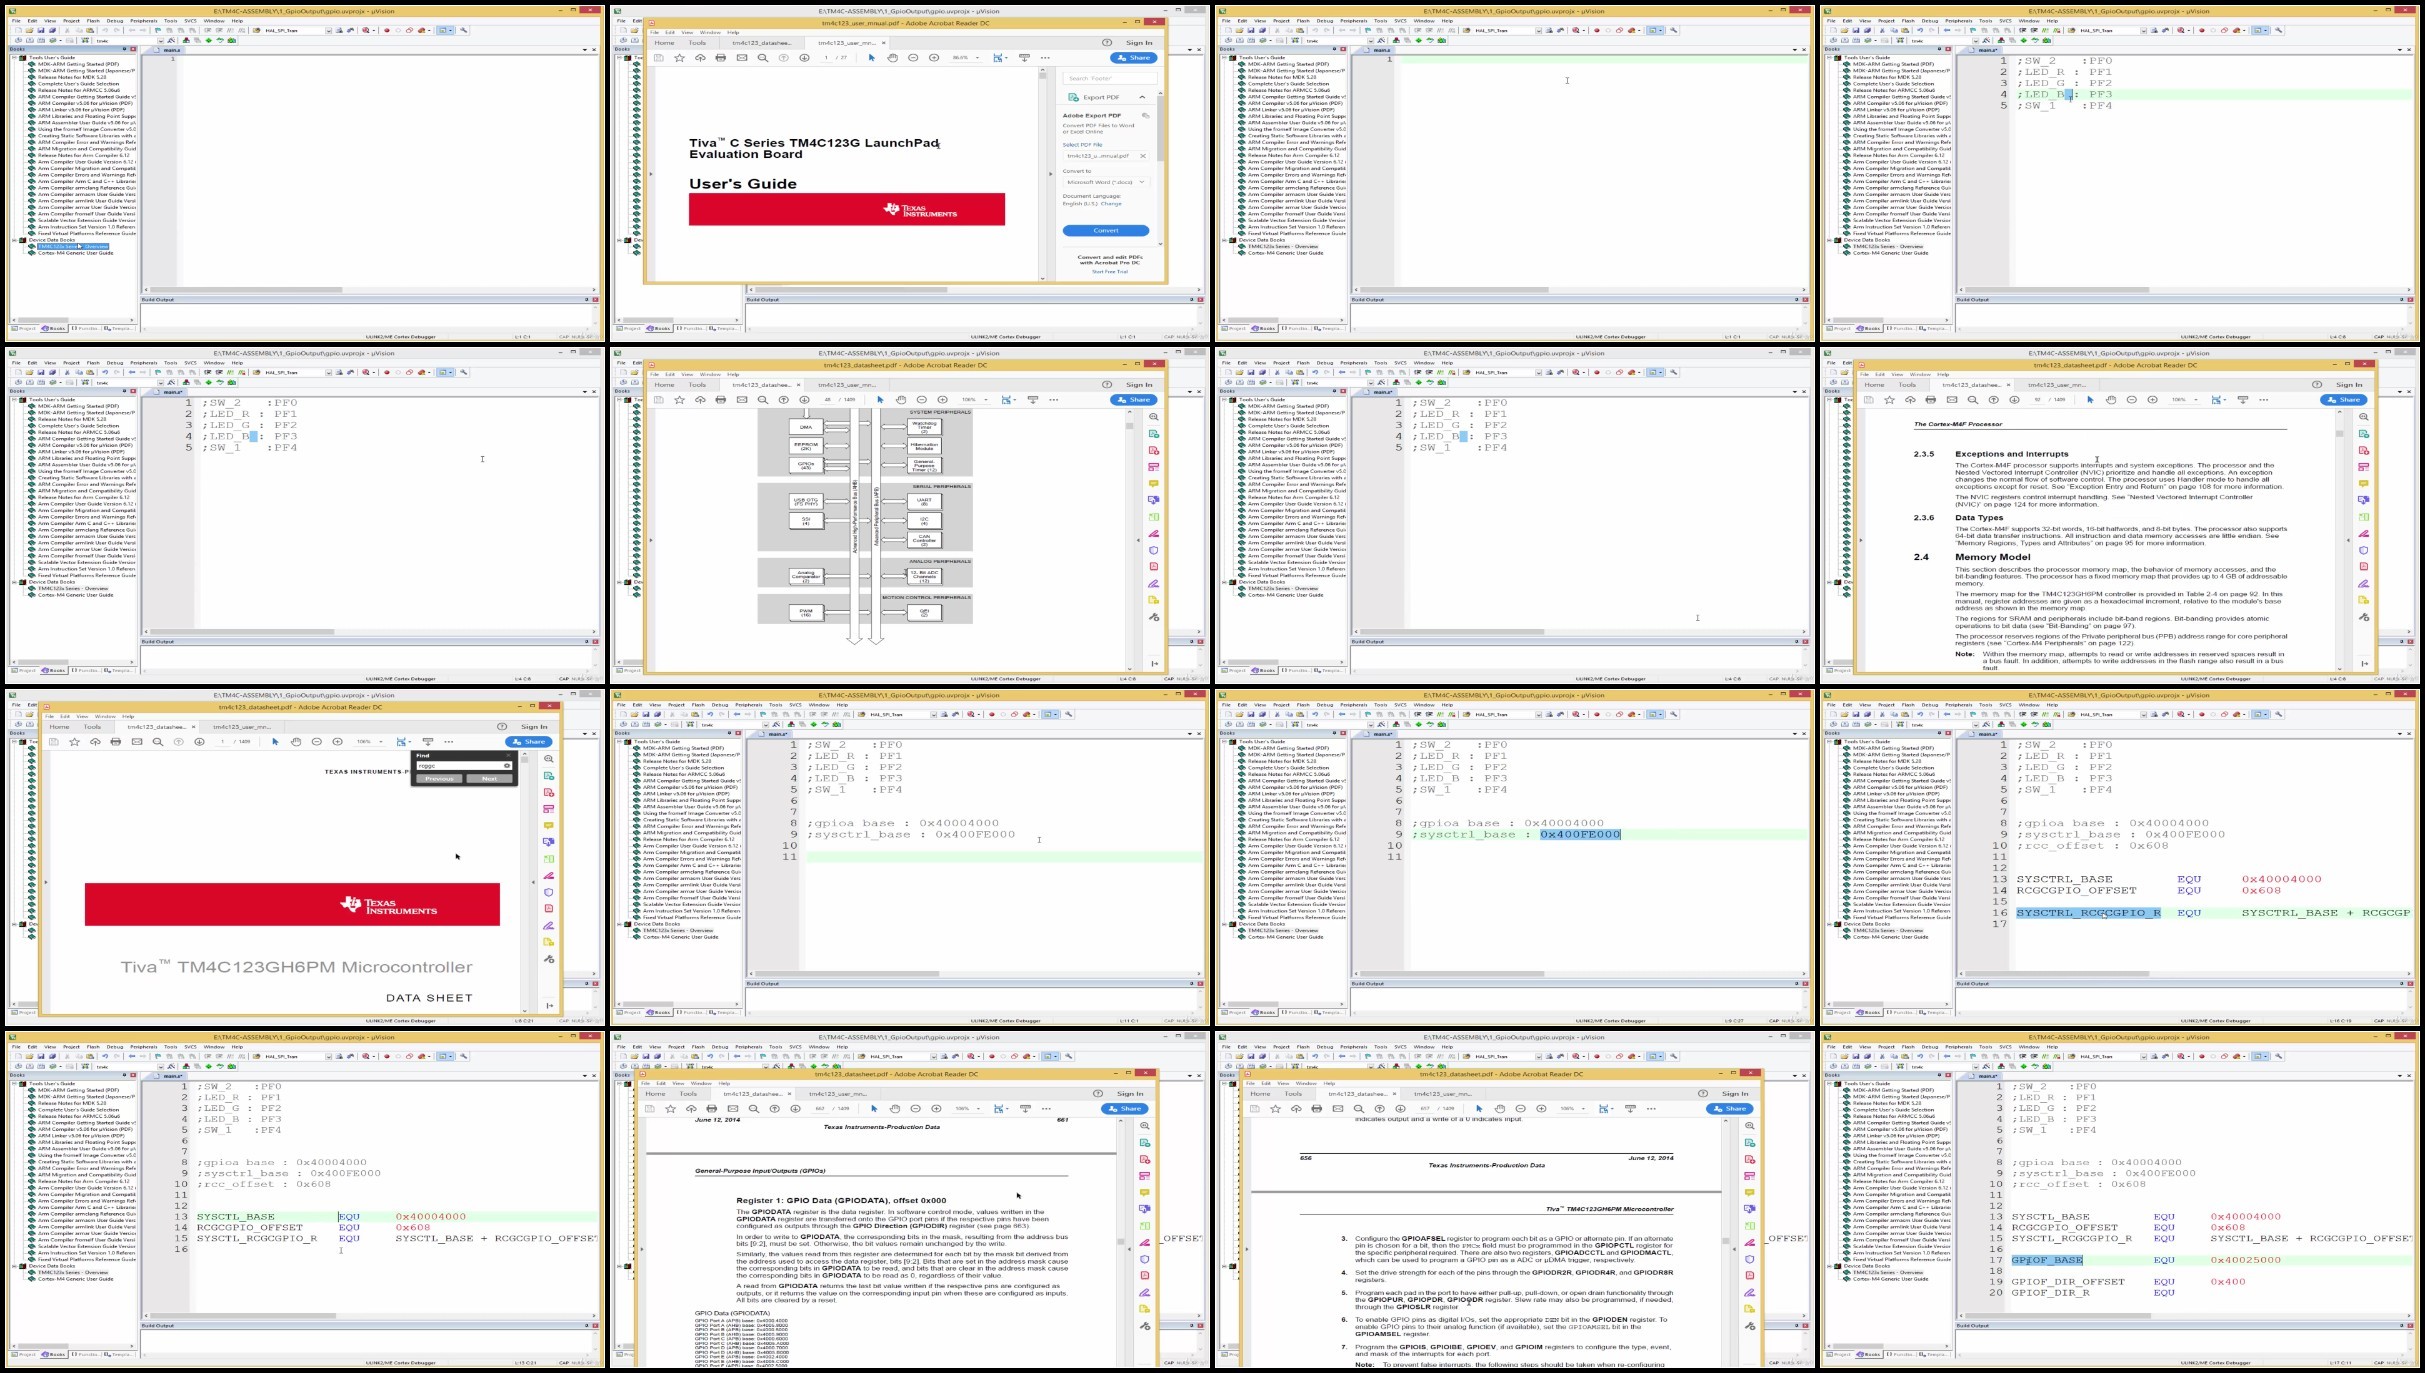Click Next in the Find box
The height and width of the screenshot is (1373, 2425).
point(489,779)
